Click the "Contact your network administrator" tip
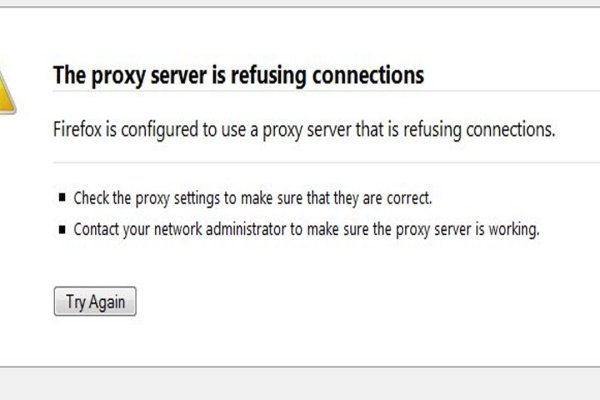600x400 pixels. tap(306, 228)
